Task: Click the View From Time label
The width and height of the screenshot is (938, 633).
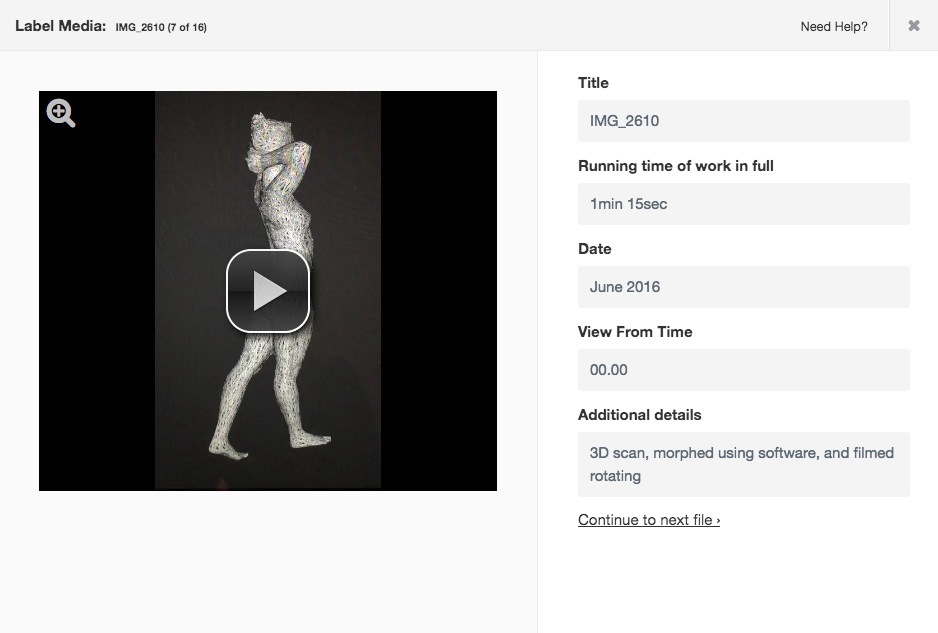Action: (635, 332)
